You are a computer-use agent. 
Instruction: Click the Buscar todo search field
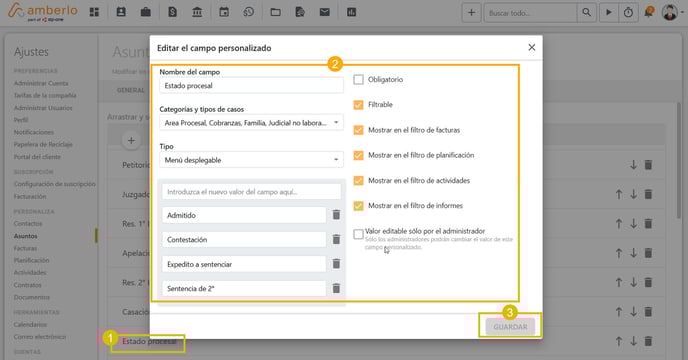click(x=530, y=13)
